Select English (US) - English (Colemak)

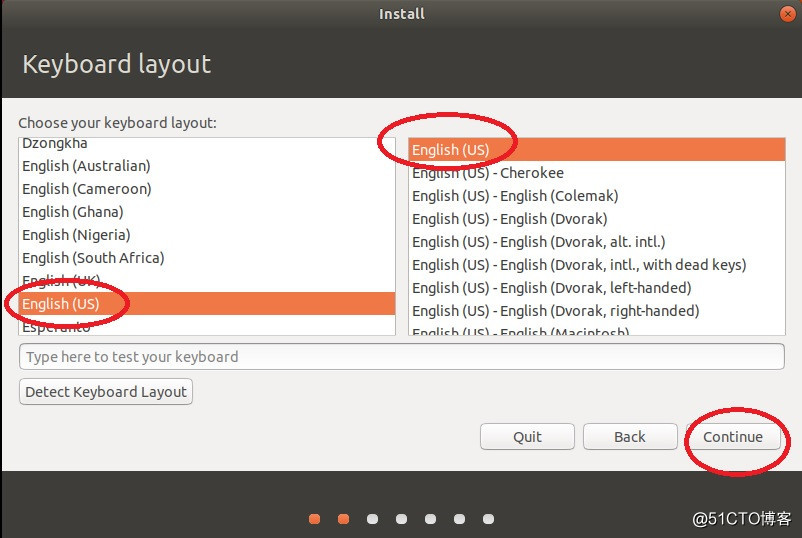point(596,196)
